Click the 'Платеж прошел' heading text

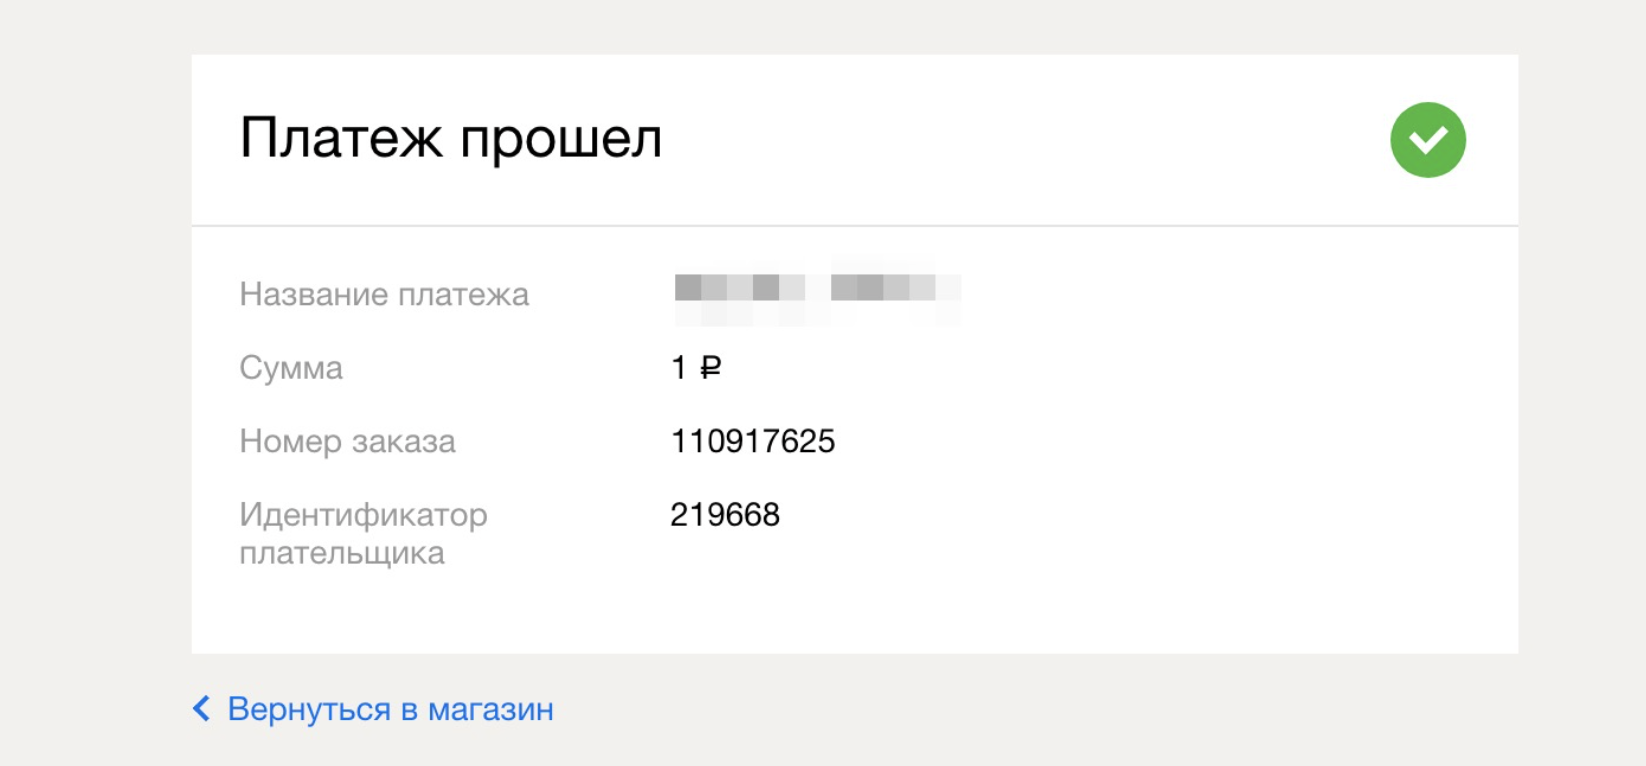tap(450, 137)
